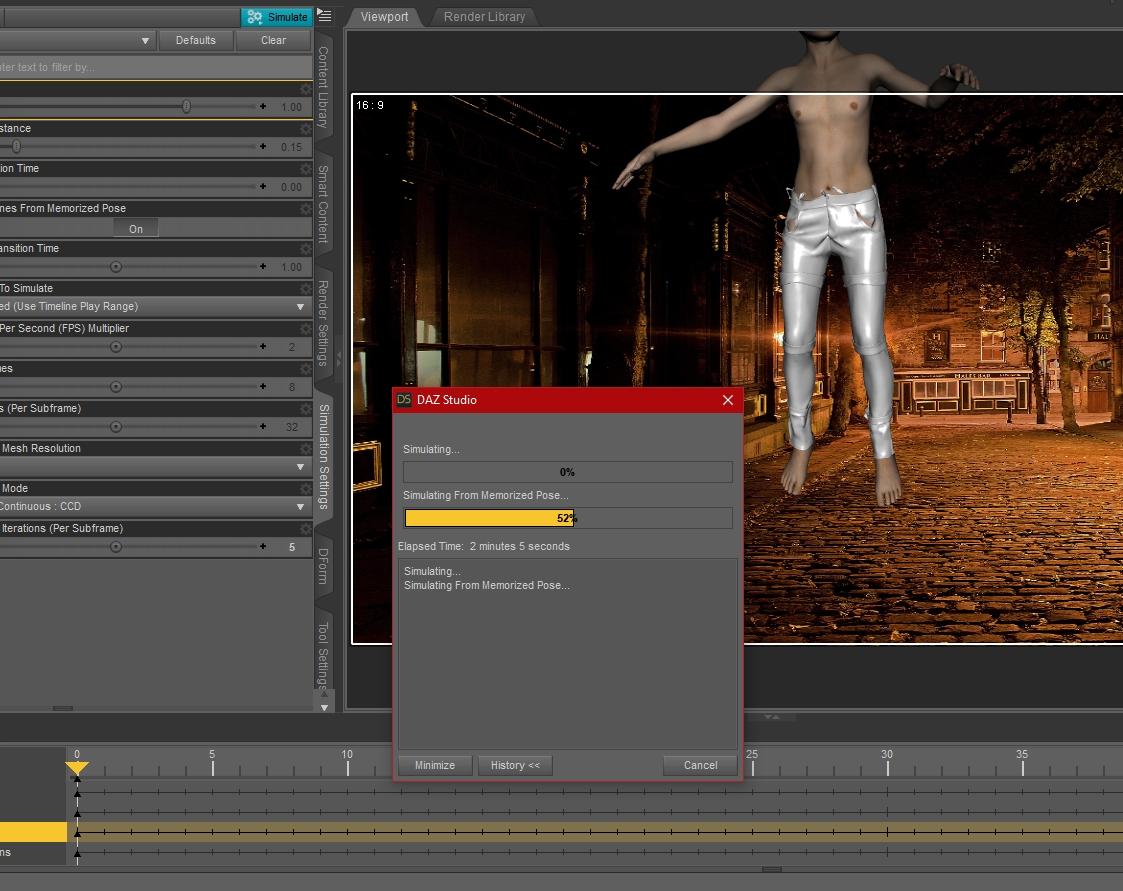1123x891 pixels.
Task: Open the Content Library side tab
Action: 323,87
